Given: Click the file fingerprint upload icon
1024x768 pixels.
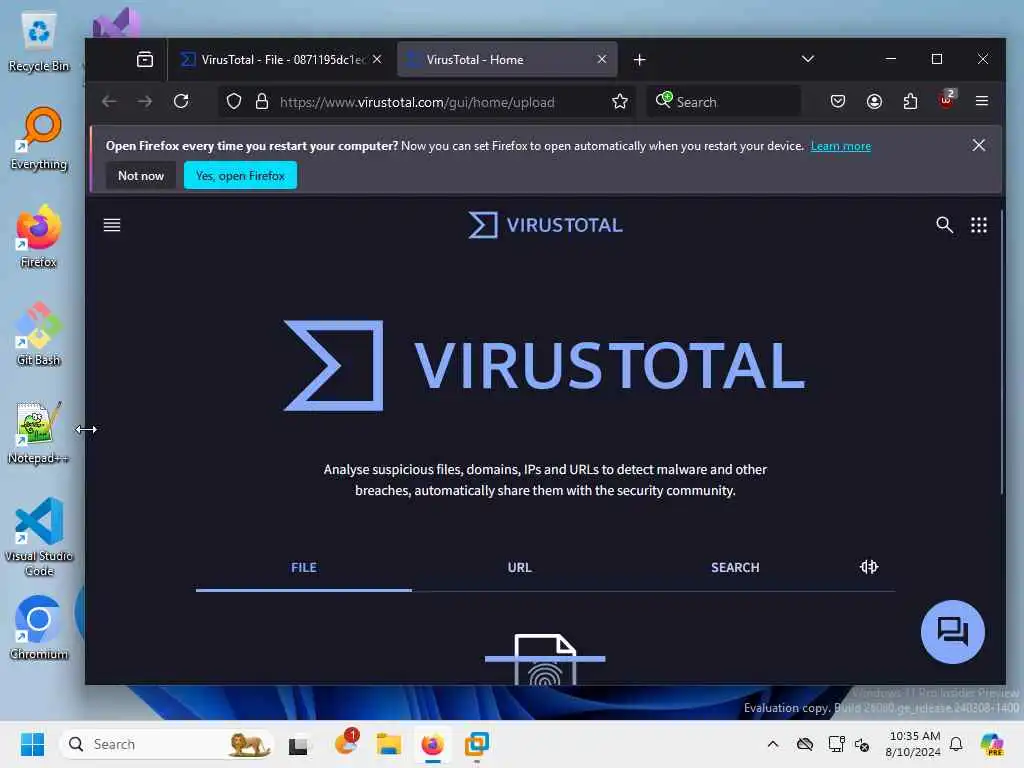Looking at the screenshot, I should 545,659.
